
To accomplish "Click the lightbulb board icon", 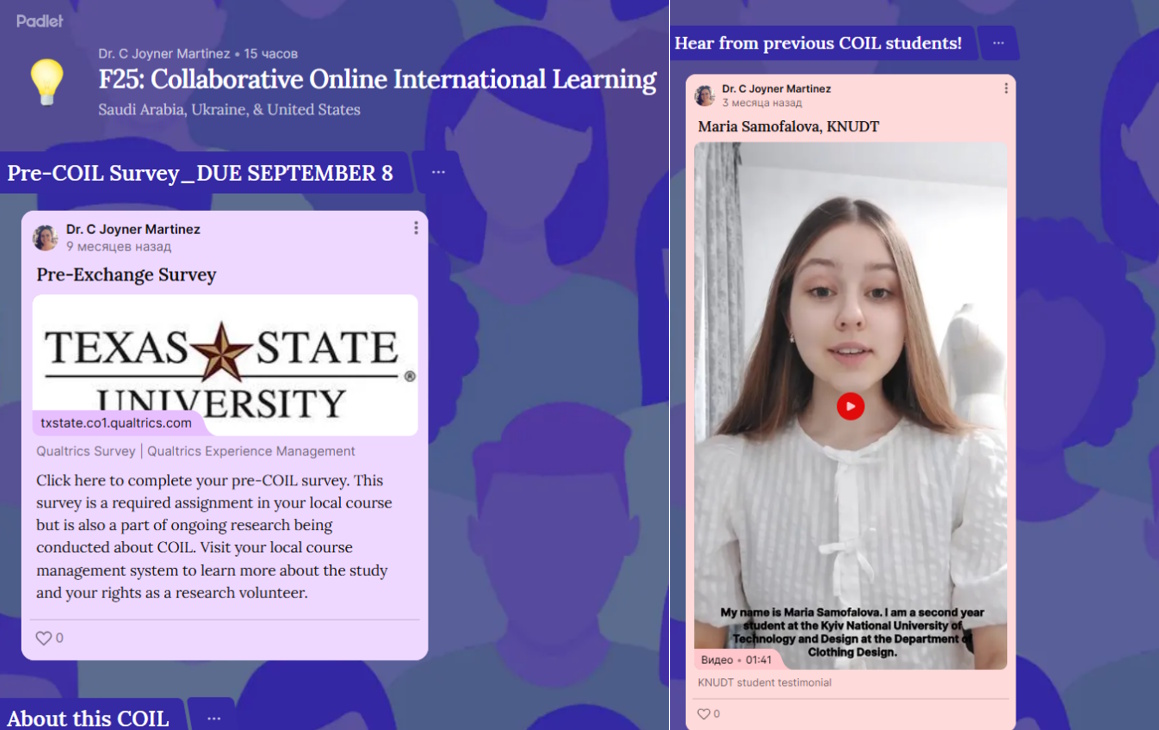I will click(47, 82).
